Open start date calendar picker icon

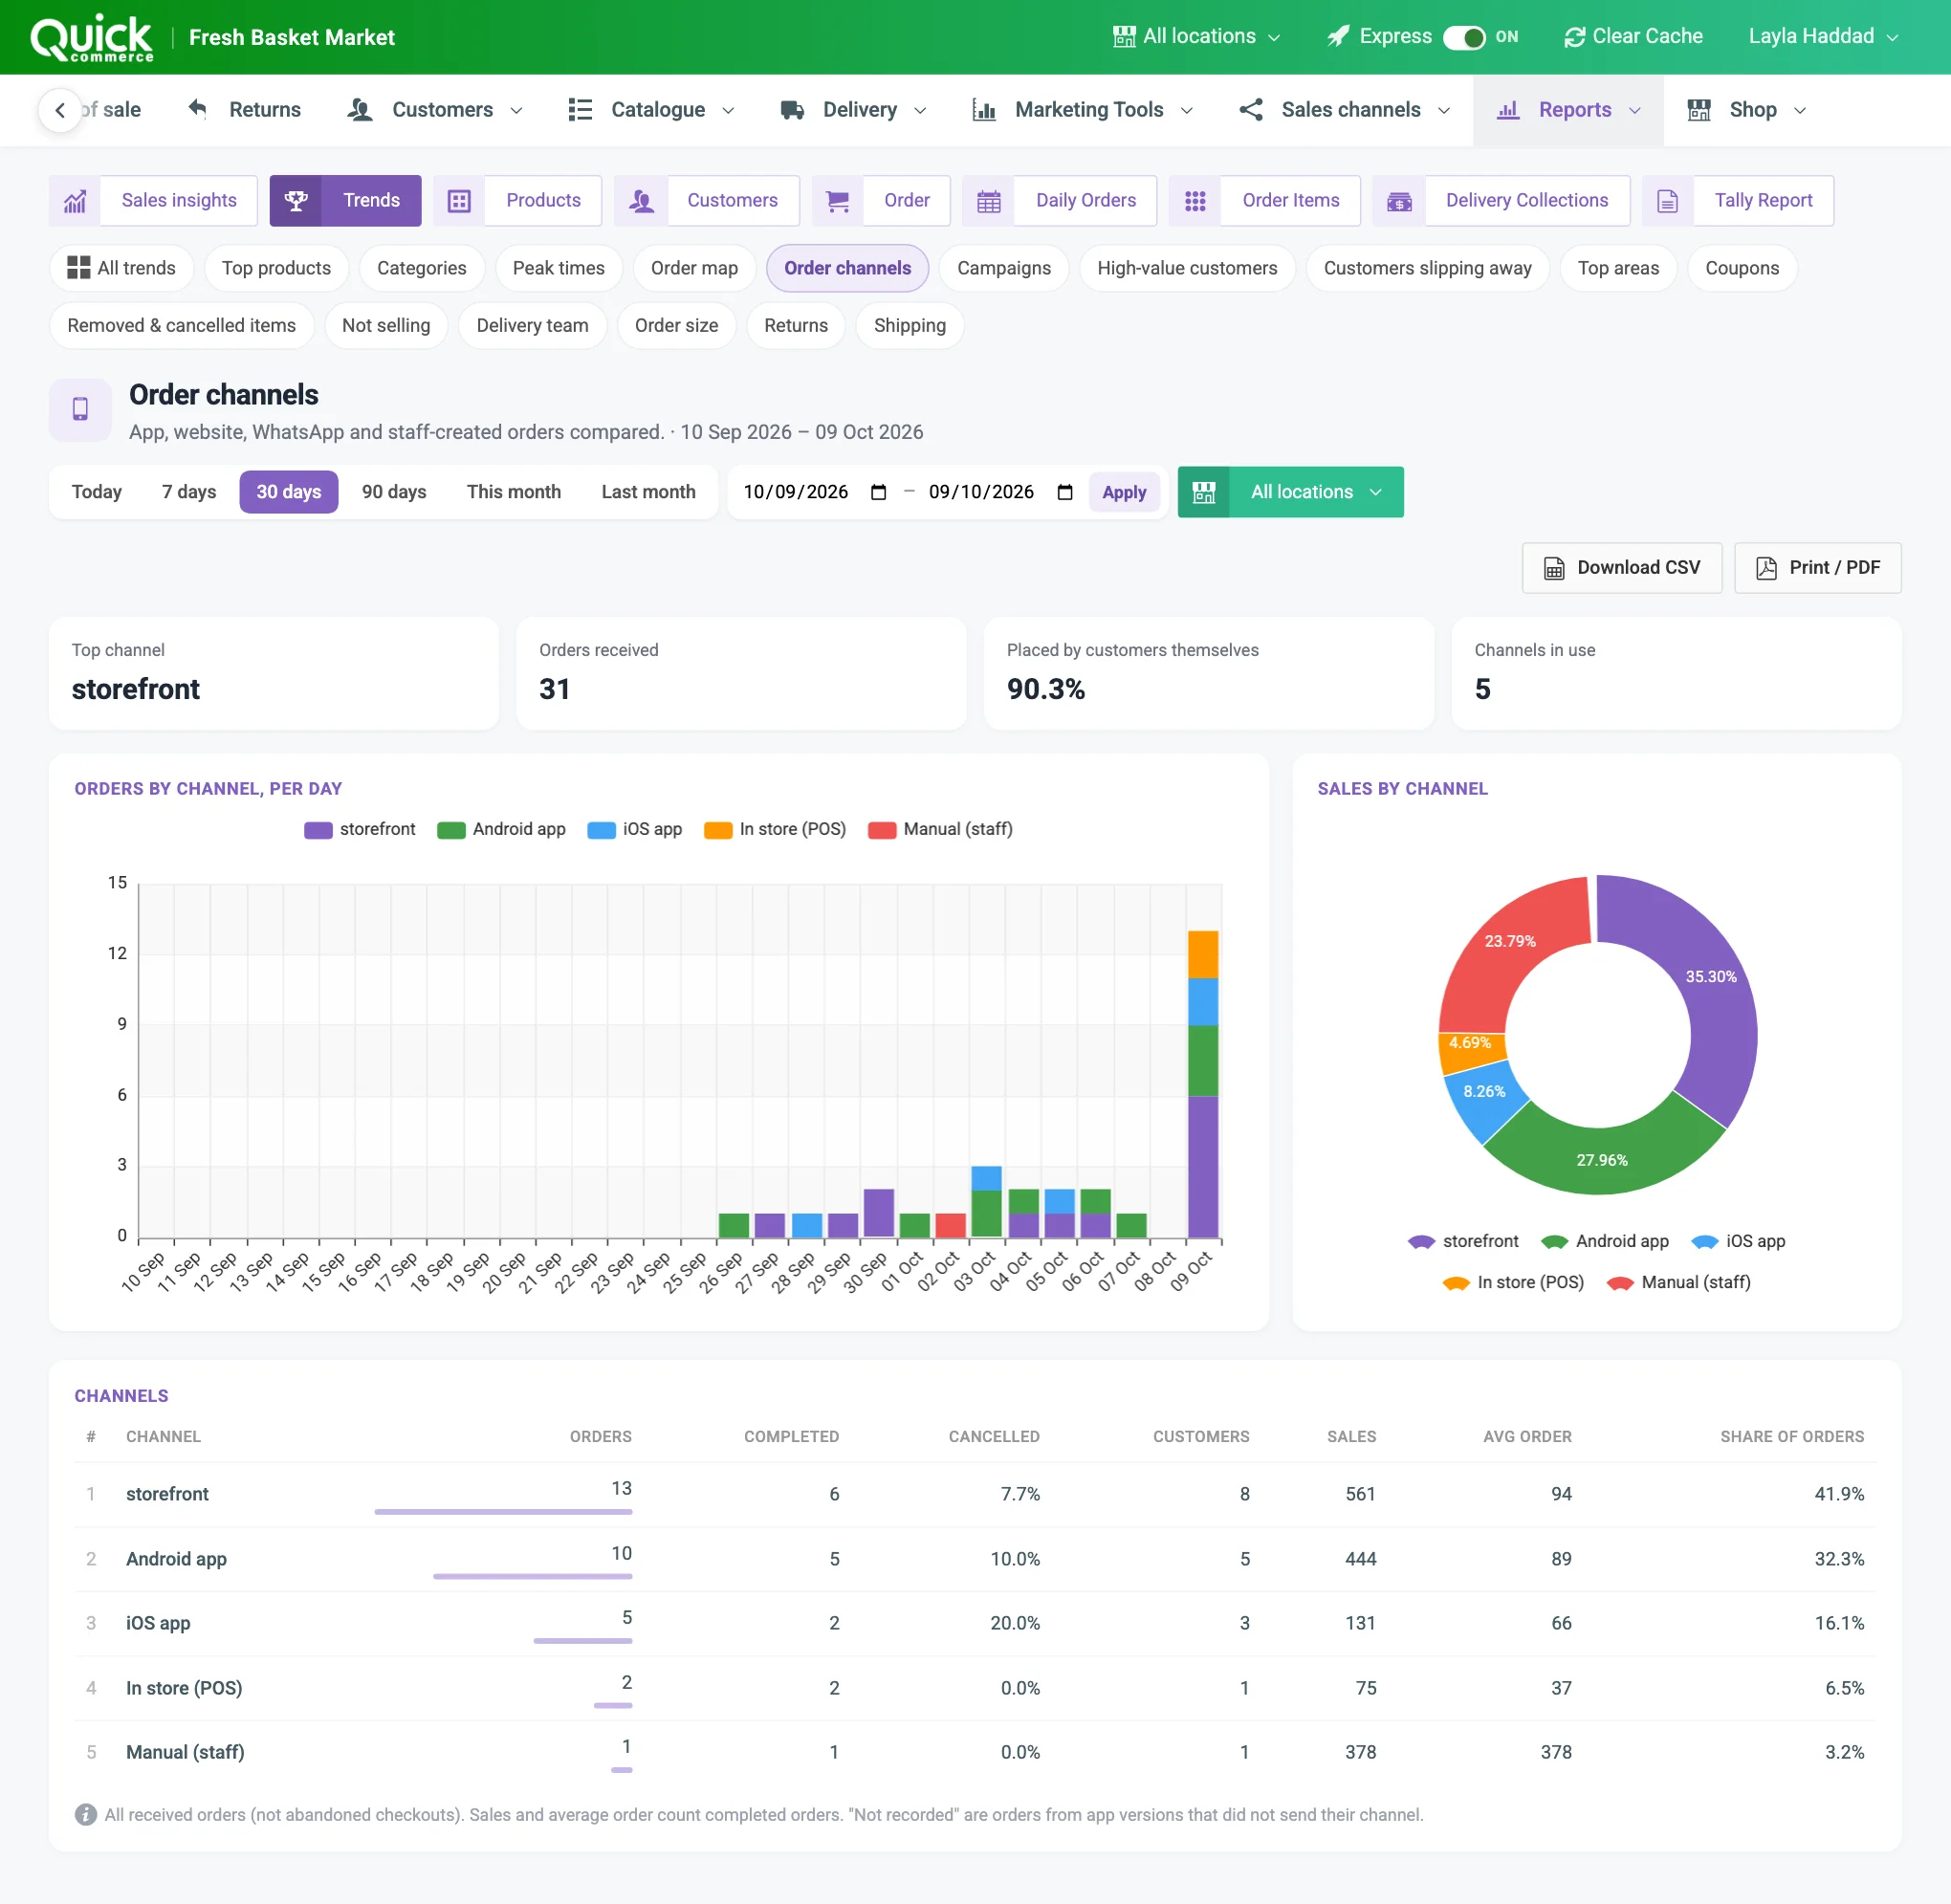point(878,492)
